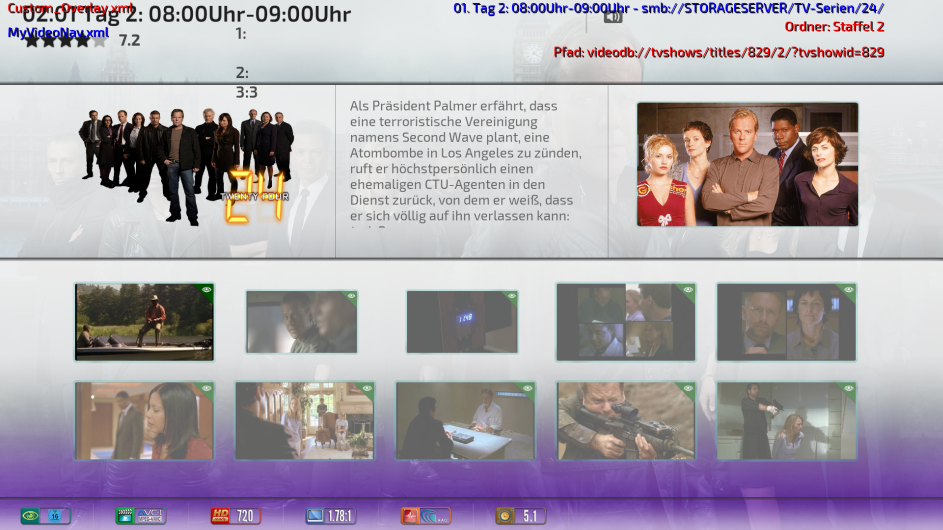Click the watched status eye flag in bottom bar
This screenshot has height=530, width=943.
tap(46, 516)
